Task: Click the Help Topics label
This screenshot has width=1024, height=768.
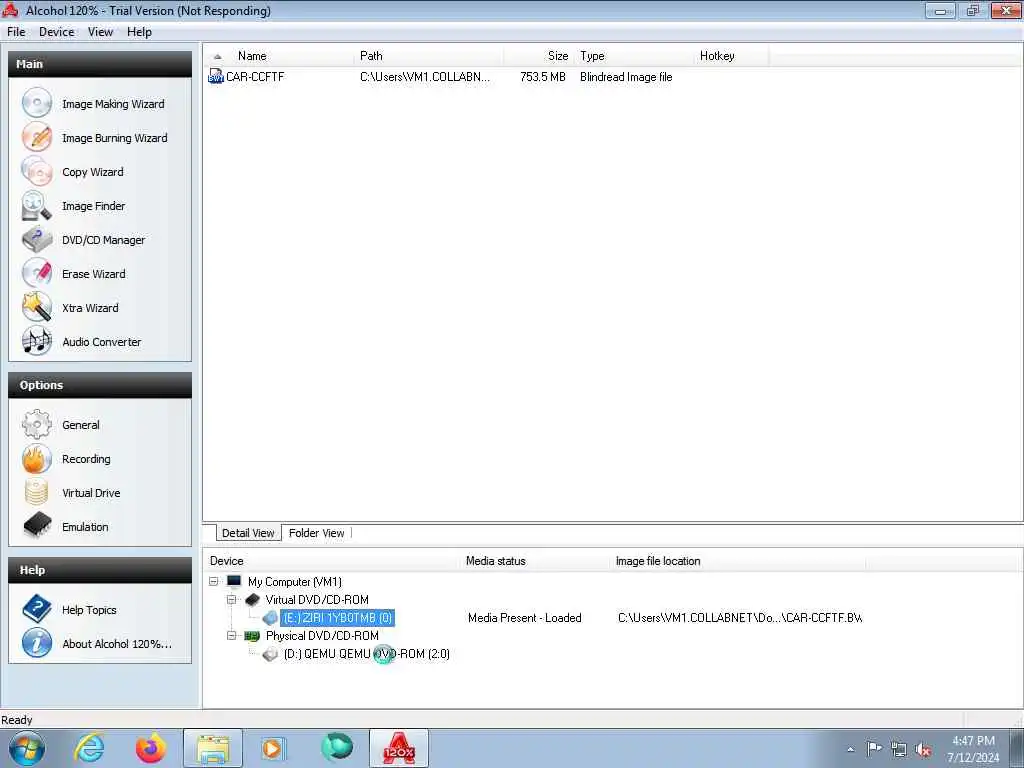Action: (x=89, y=610)
